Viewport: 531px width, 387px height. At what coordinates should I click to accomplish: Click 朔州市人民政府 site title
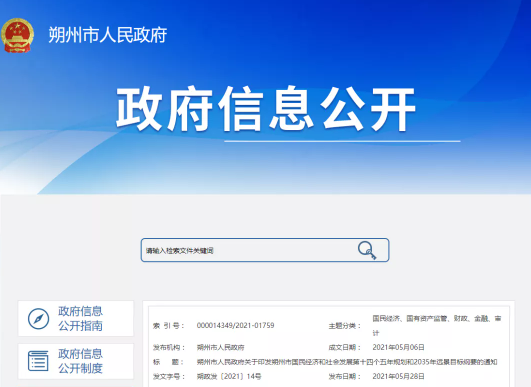click(108, 35)
